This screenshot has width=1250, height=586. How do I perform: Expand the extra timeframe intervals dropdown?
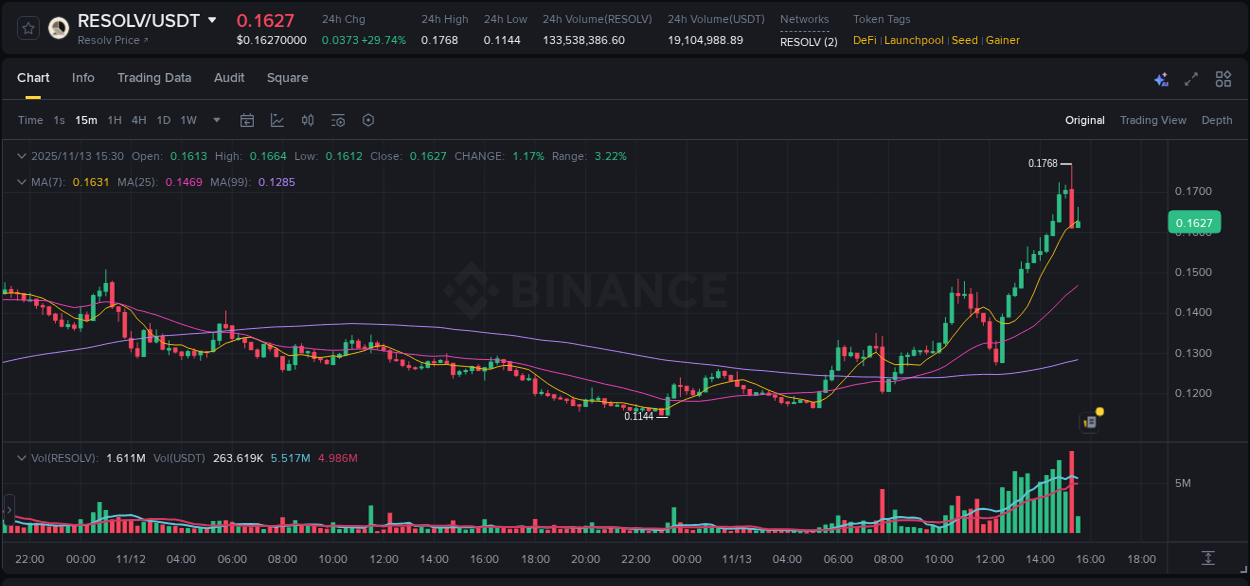click(216, 120)
